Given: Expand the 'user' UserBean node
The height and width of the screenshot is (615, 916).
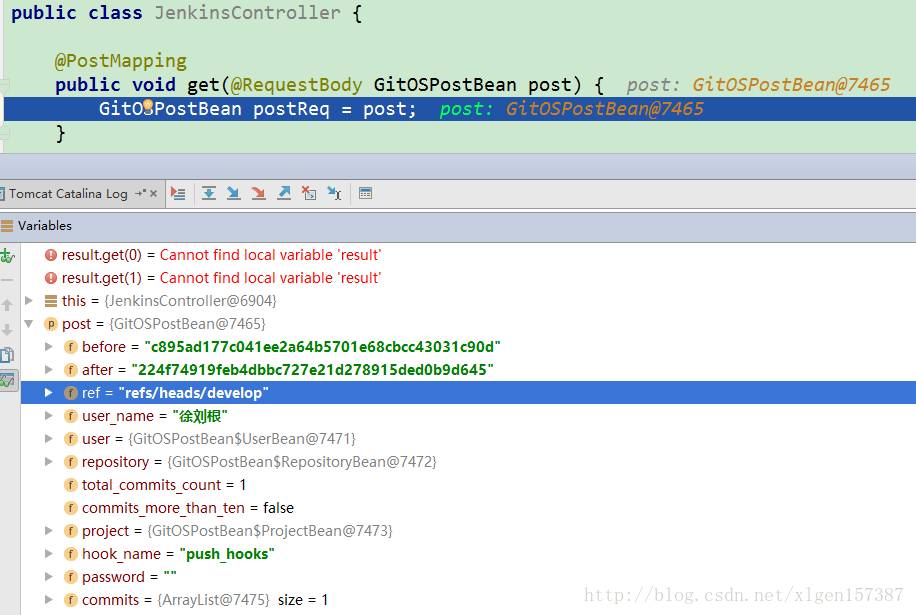Looking at the screenshot, I should (49, 439).
